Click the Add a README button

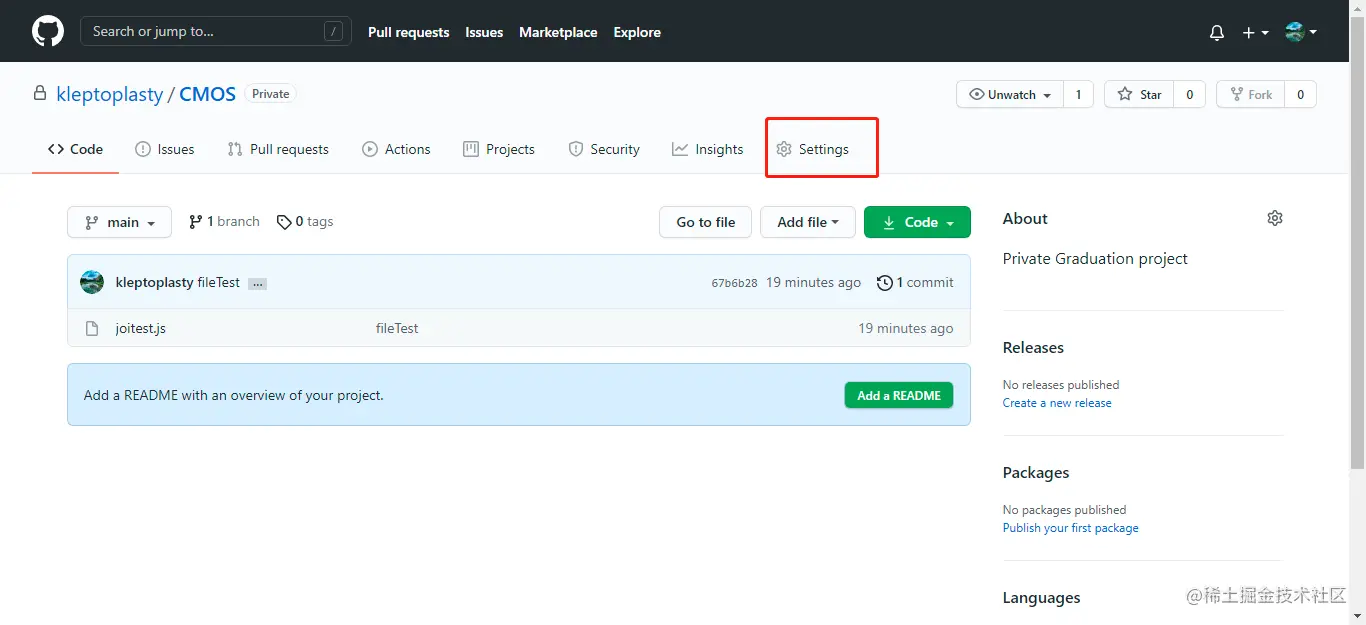click(x=899, y=395)
